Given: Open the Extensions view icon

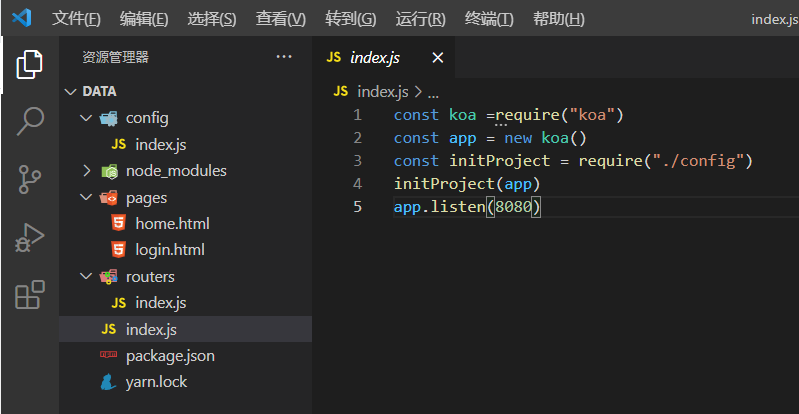Looking at the screenshot, I should coord(29,295).
